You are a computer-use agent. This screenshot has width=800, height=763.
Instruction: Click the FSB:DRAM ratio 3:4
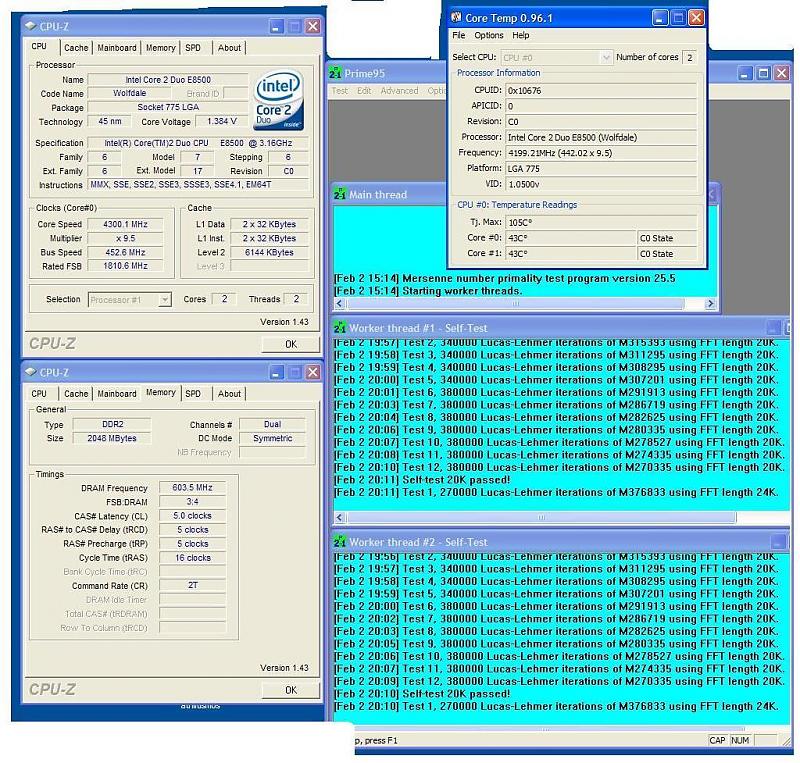pyautogui.click(x=192, y=502)
